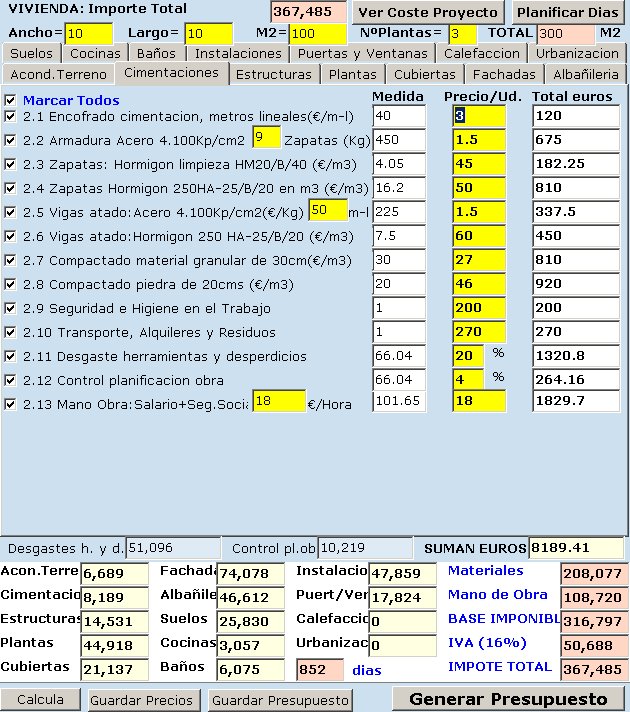Image resolution: width=630 pixels, height=712 pixels.
Task: Open Puertas y Ventanas tab
Action: 362,54
